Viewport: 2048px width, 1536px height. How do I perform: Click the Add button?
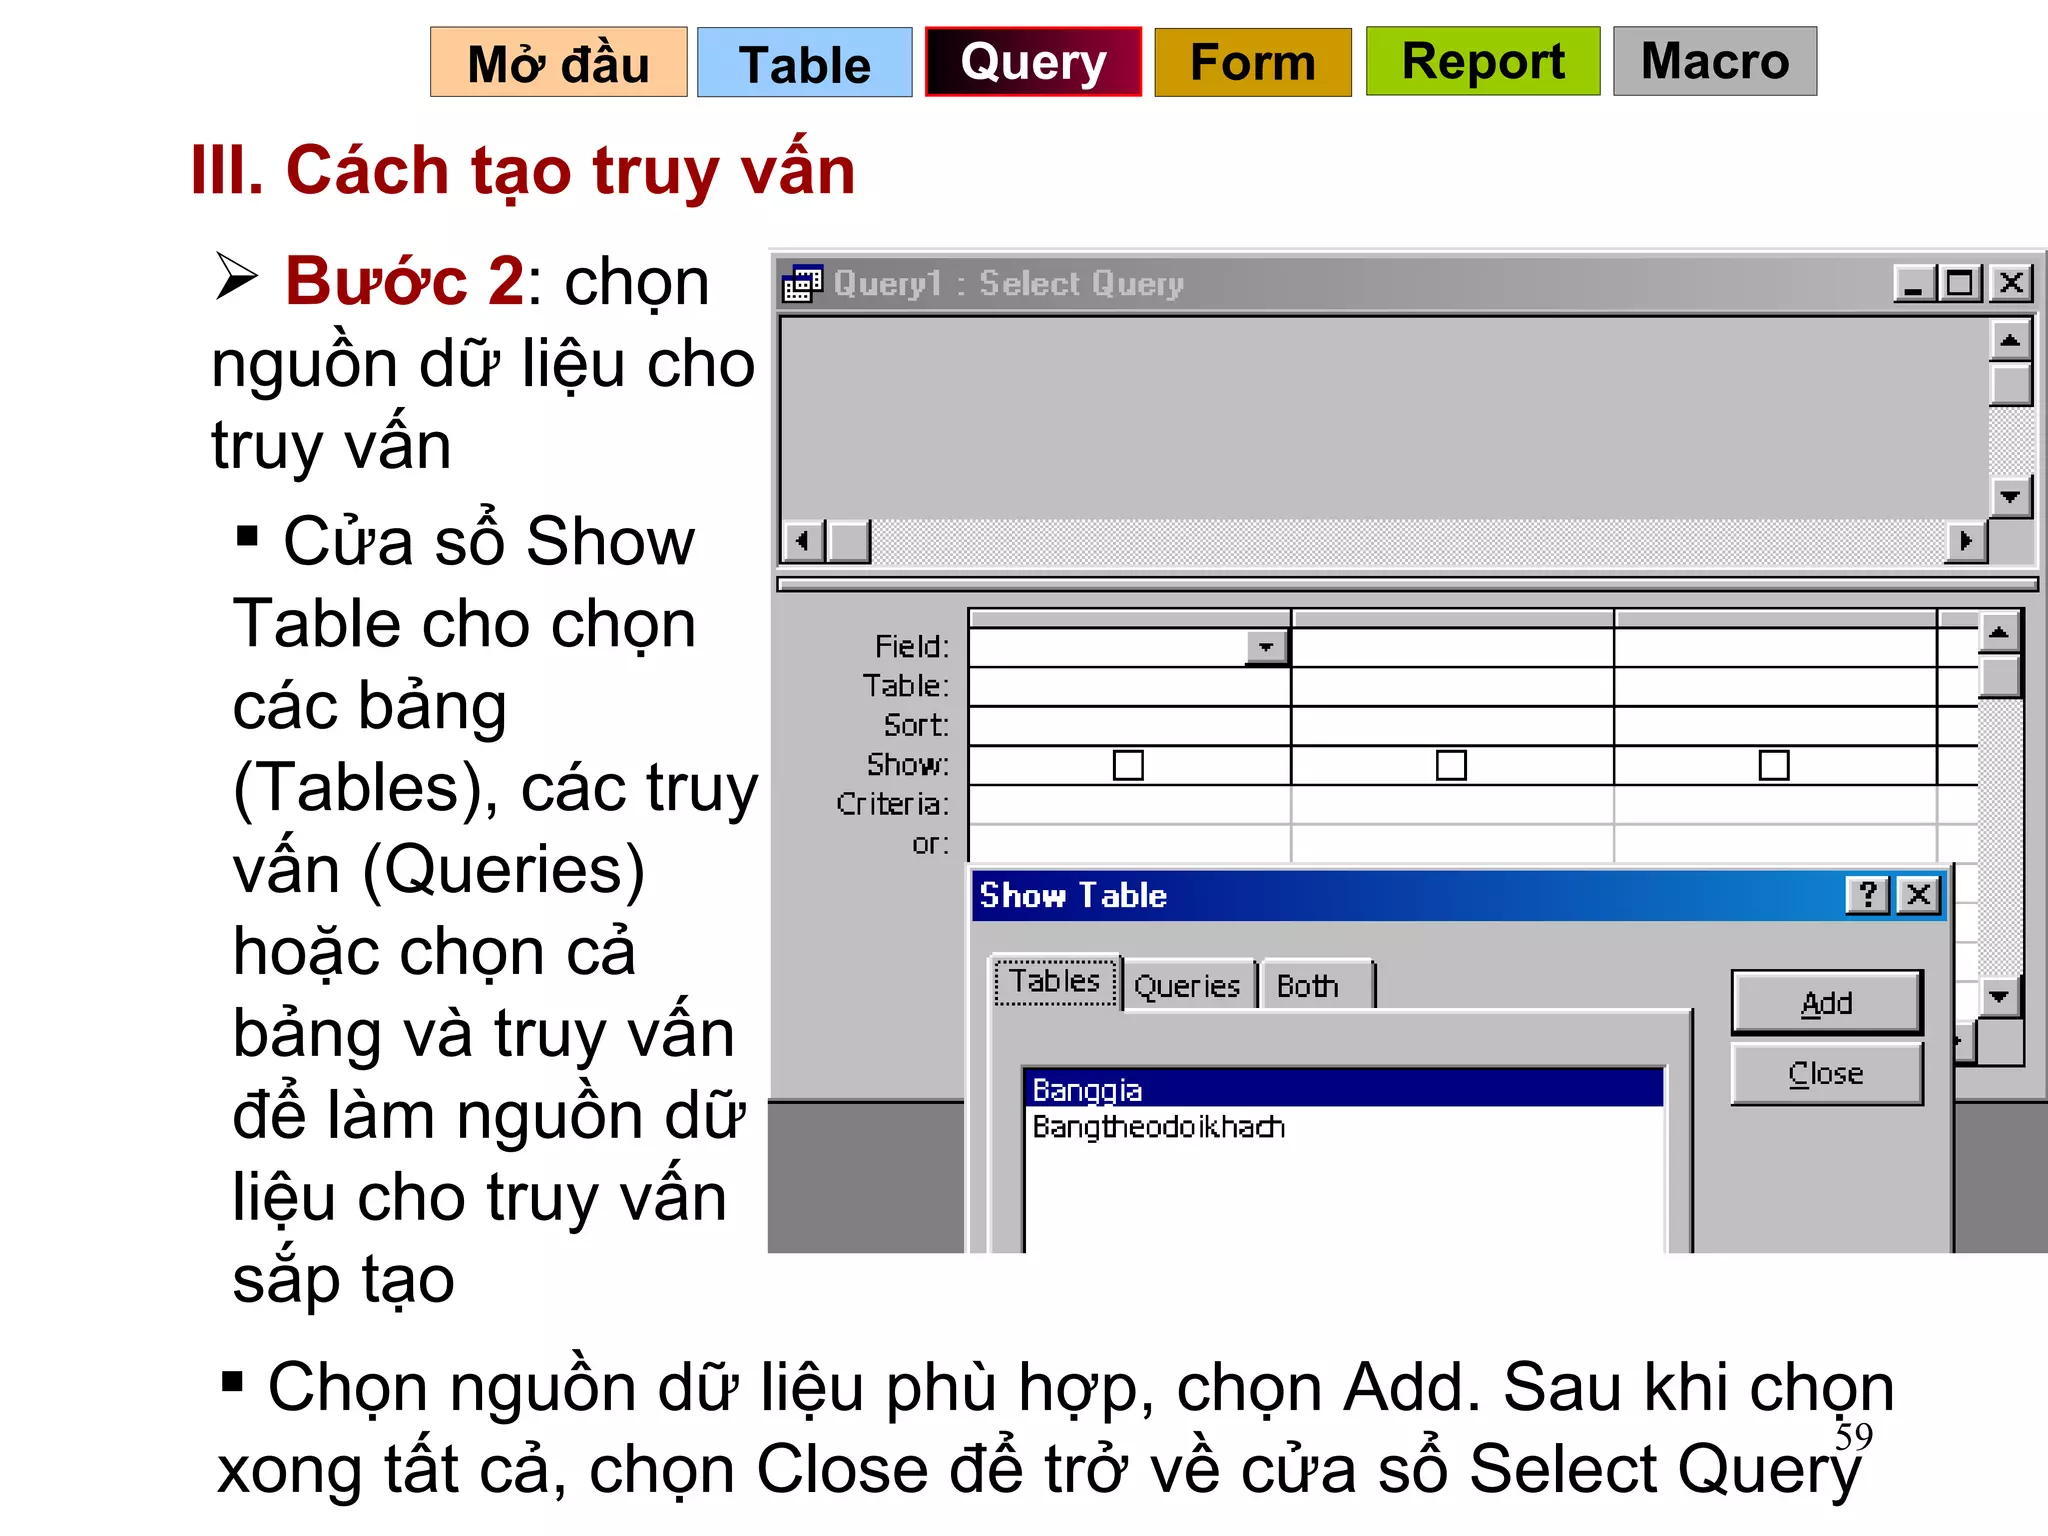click(x=1826, y=1002)
